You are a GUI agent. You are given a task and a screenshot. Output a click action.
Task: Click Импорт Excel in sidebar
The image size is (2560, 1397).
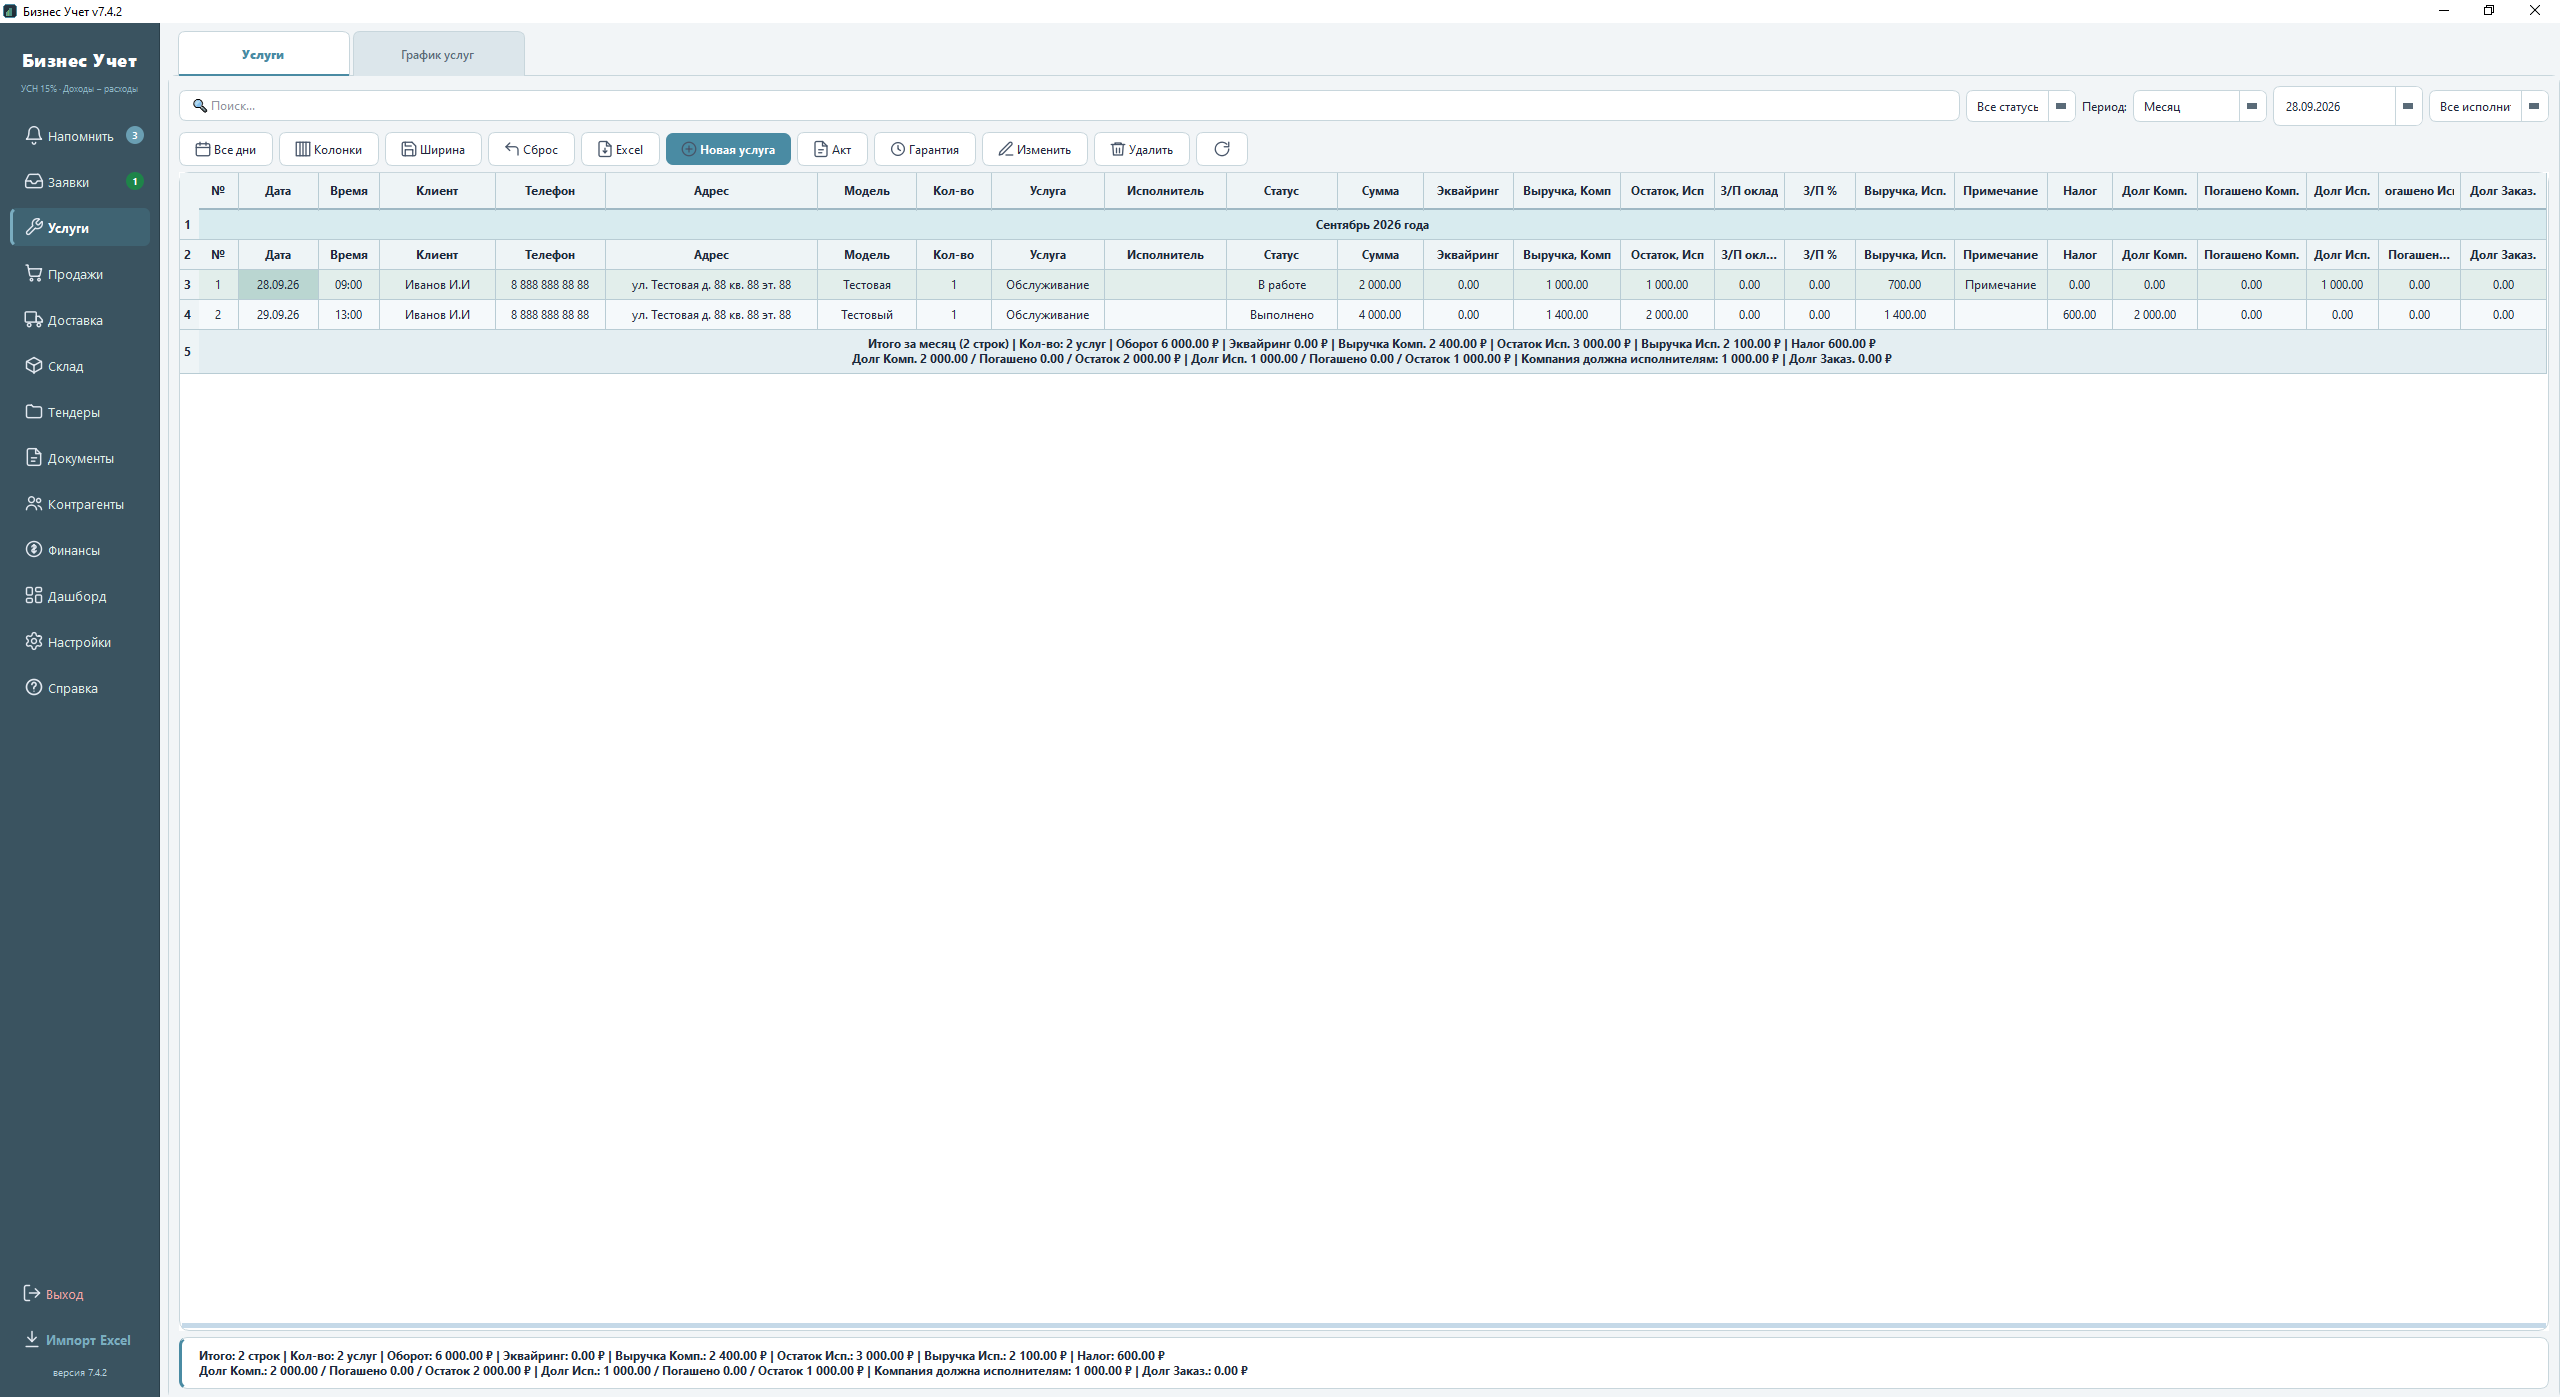[79, 1340]
